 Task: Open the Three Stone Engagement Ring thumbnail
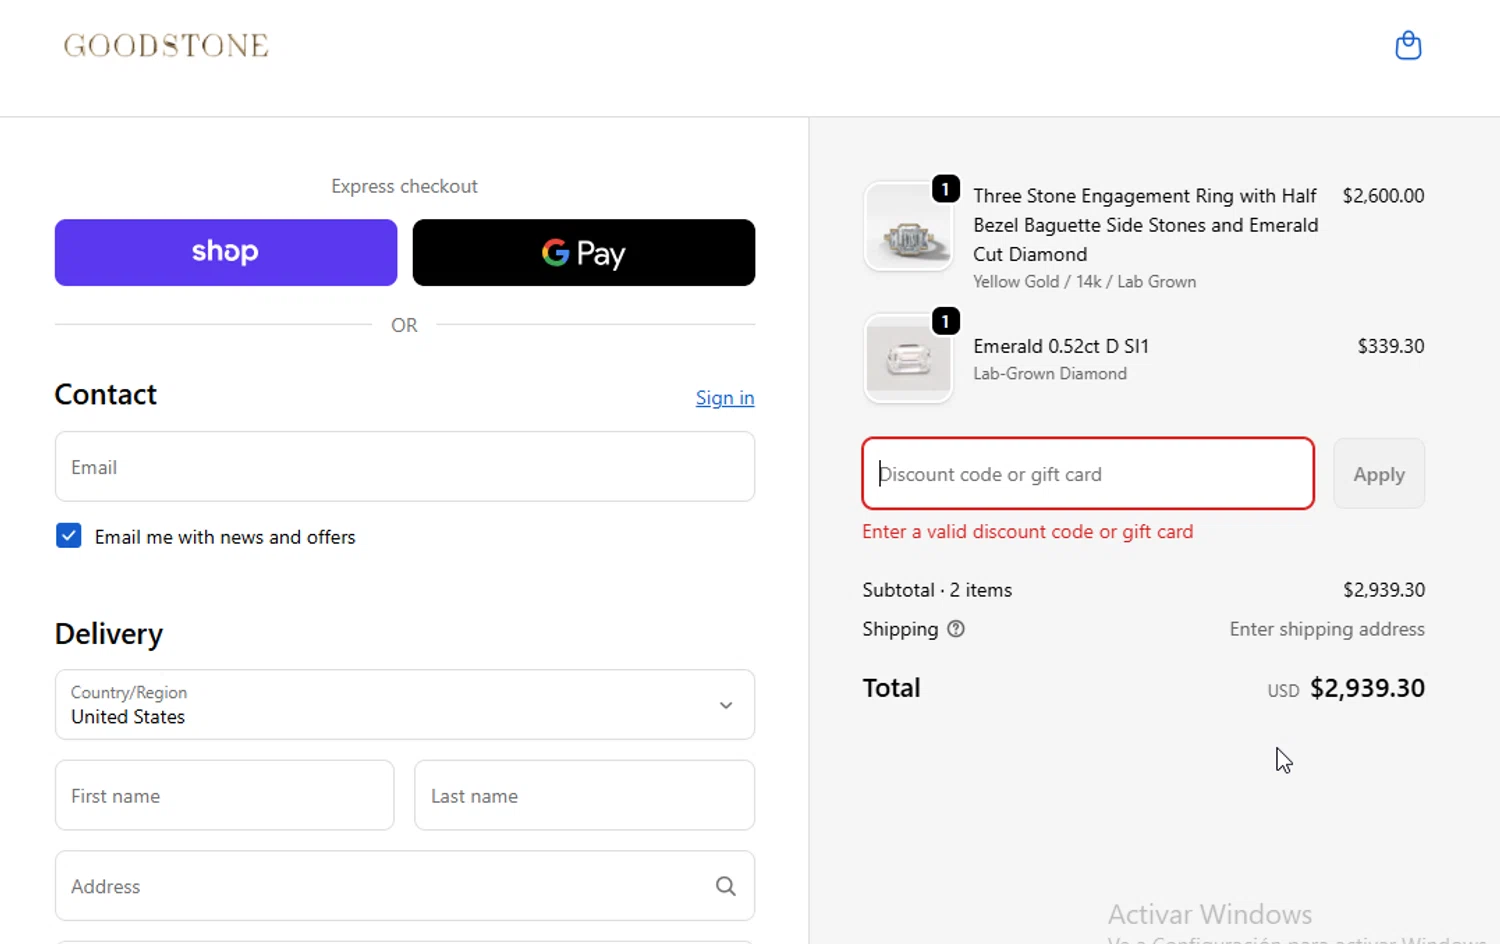pos(908,227)
